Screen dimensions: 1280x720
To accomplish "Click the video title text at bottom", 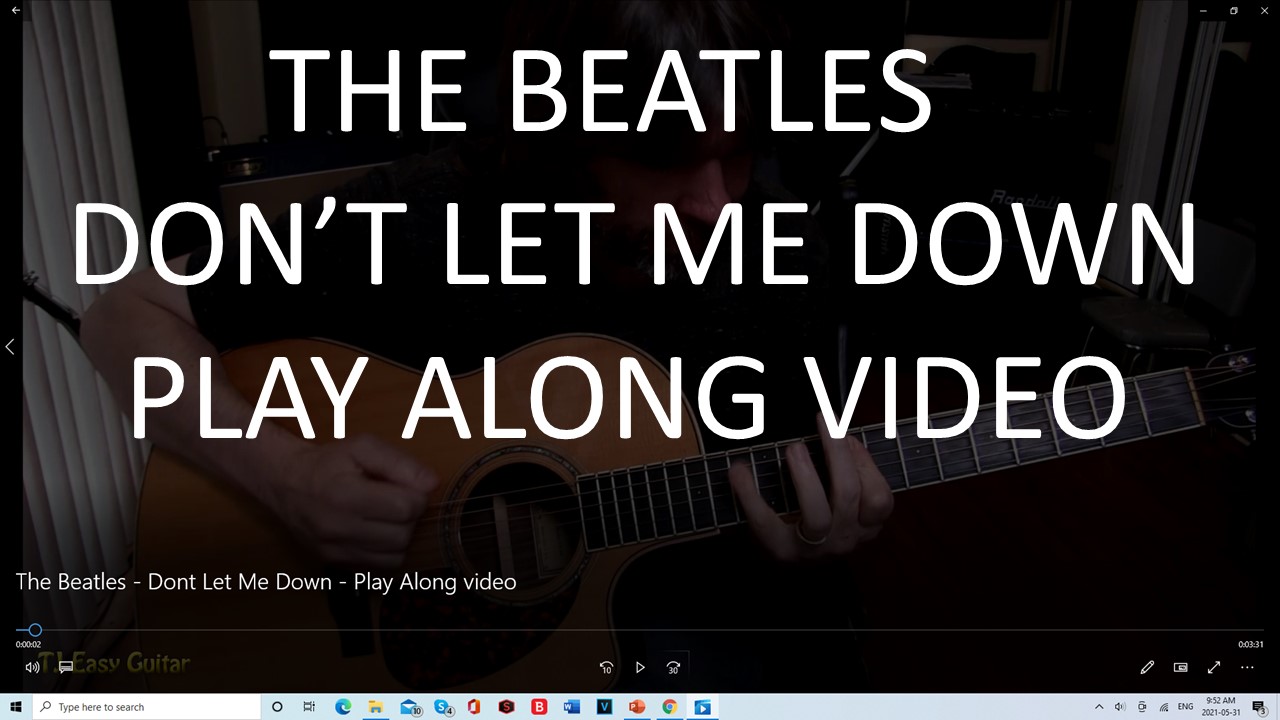I will (x=266, y=581).
